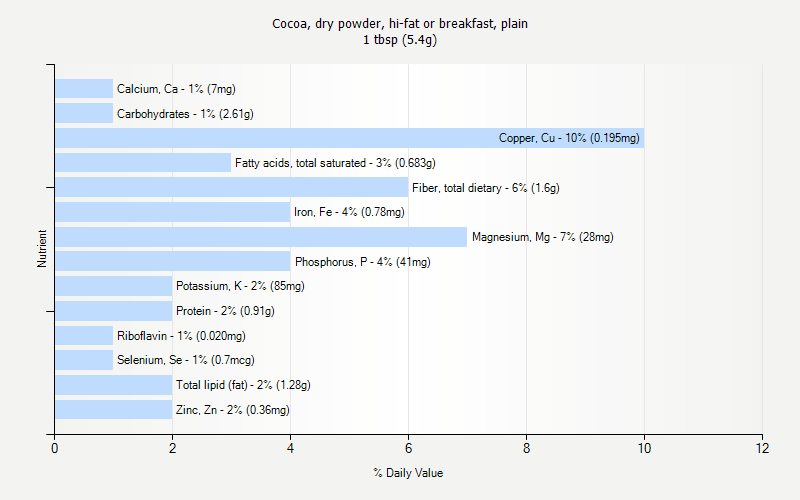
Task: Click the Potassium, K label text
Action: coord(240,286)
